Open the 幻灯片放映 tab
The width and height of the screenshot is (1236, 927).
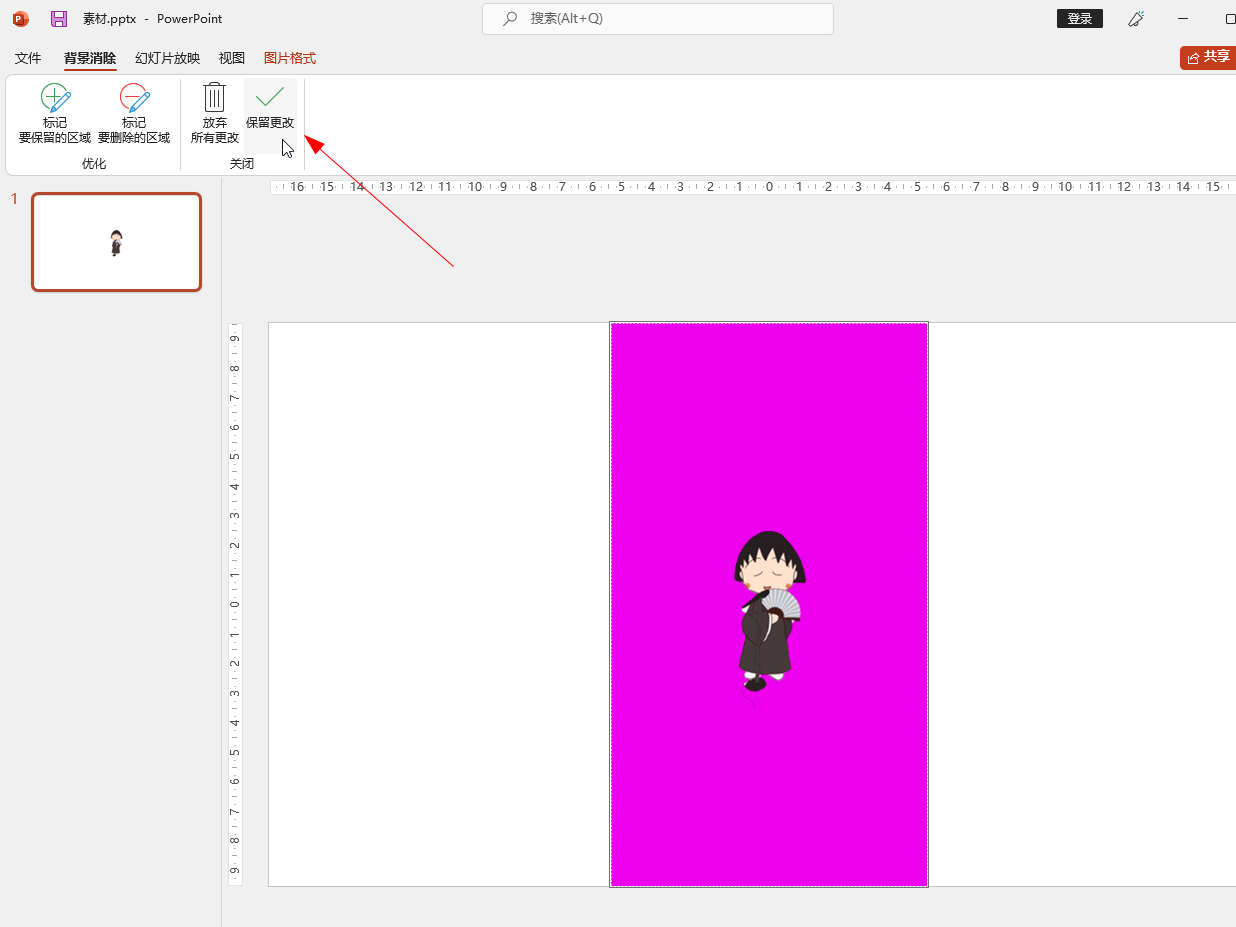click(168, 58)
